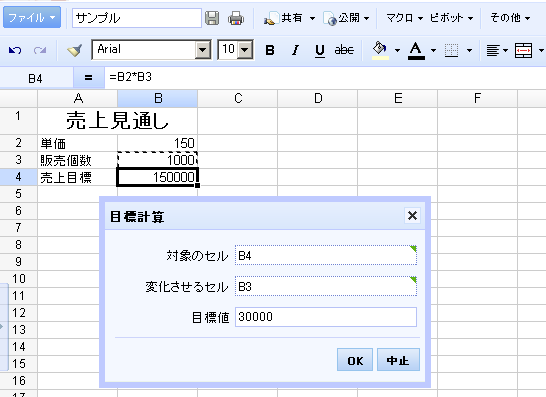
Task: Click the merge cells icon
Action: [x=523, y=50]
